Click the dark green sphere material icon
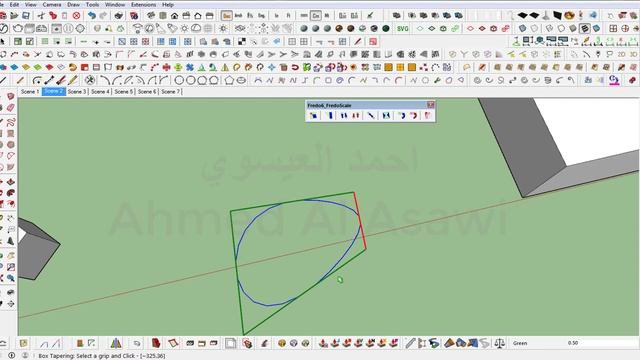 (386, 29)
